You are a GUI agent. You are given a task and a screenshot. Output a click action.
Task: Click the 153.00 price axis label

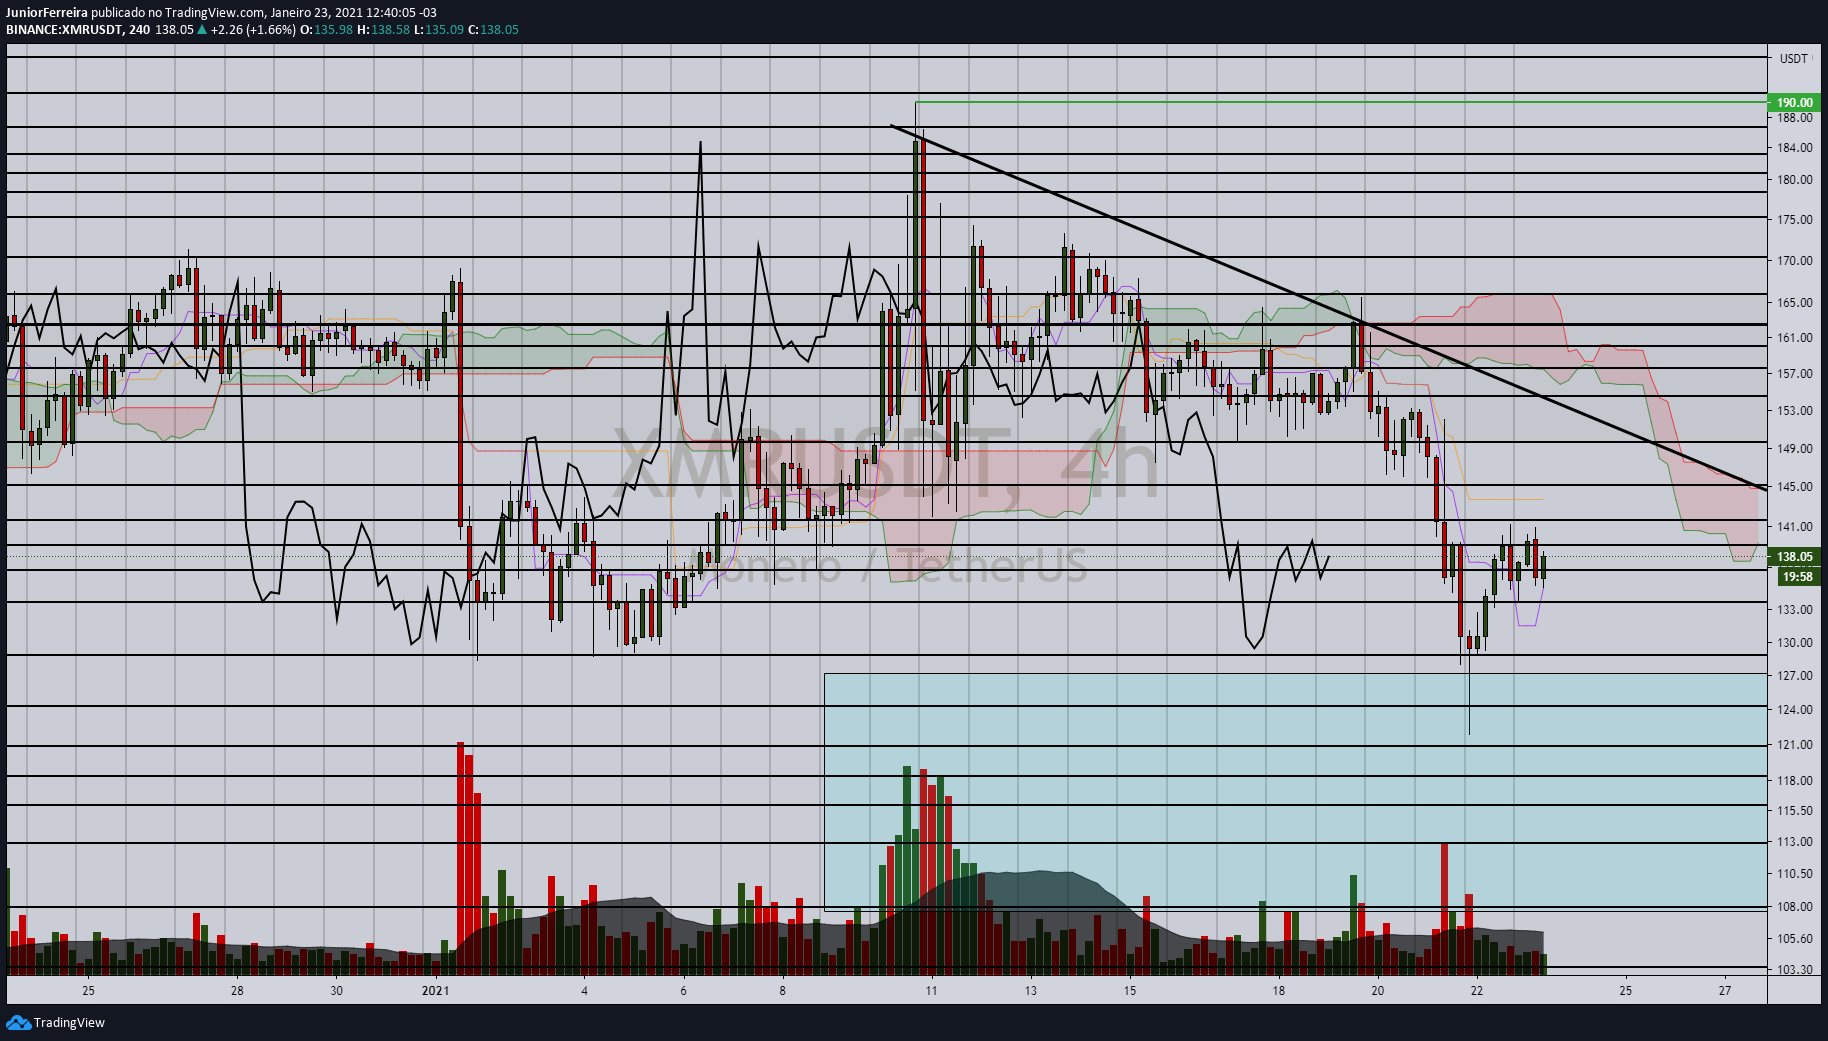click(x=1794, y=410)
